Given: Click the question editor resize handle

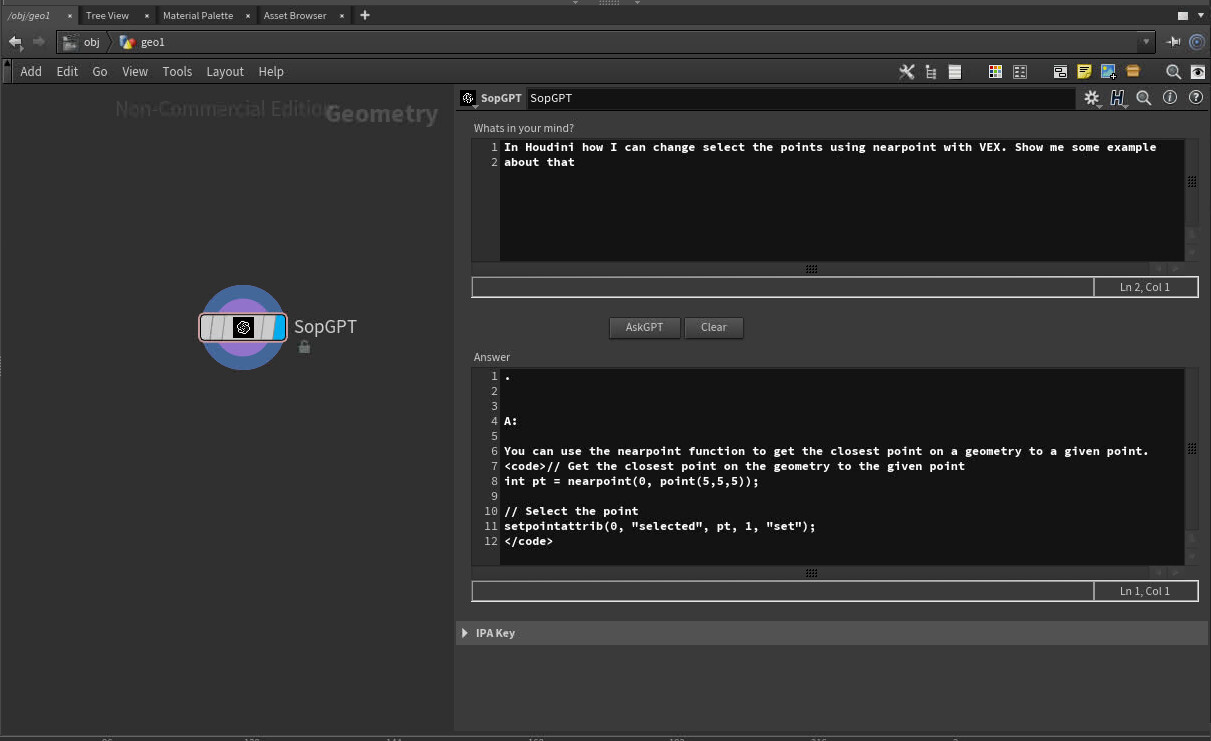Looking at the screenshot, I should 811,269.
